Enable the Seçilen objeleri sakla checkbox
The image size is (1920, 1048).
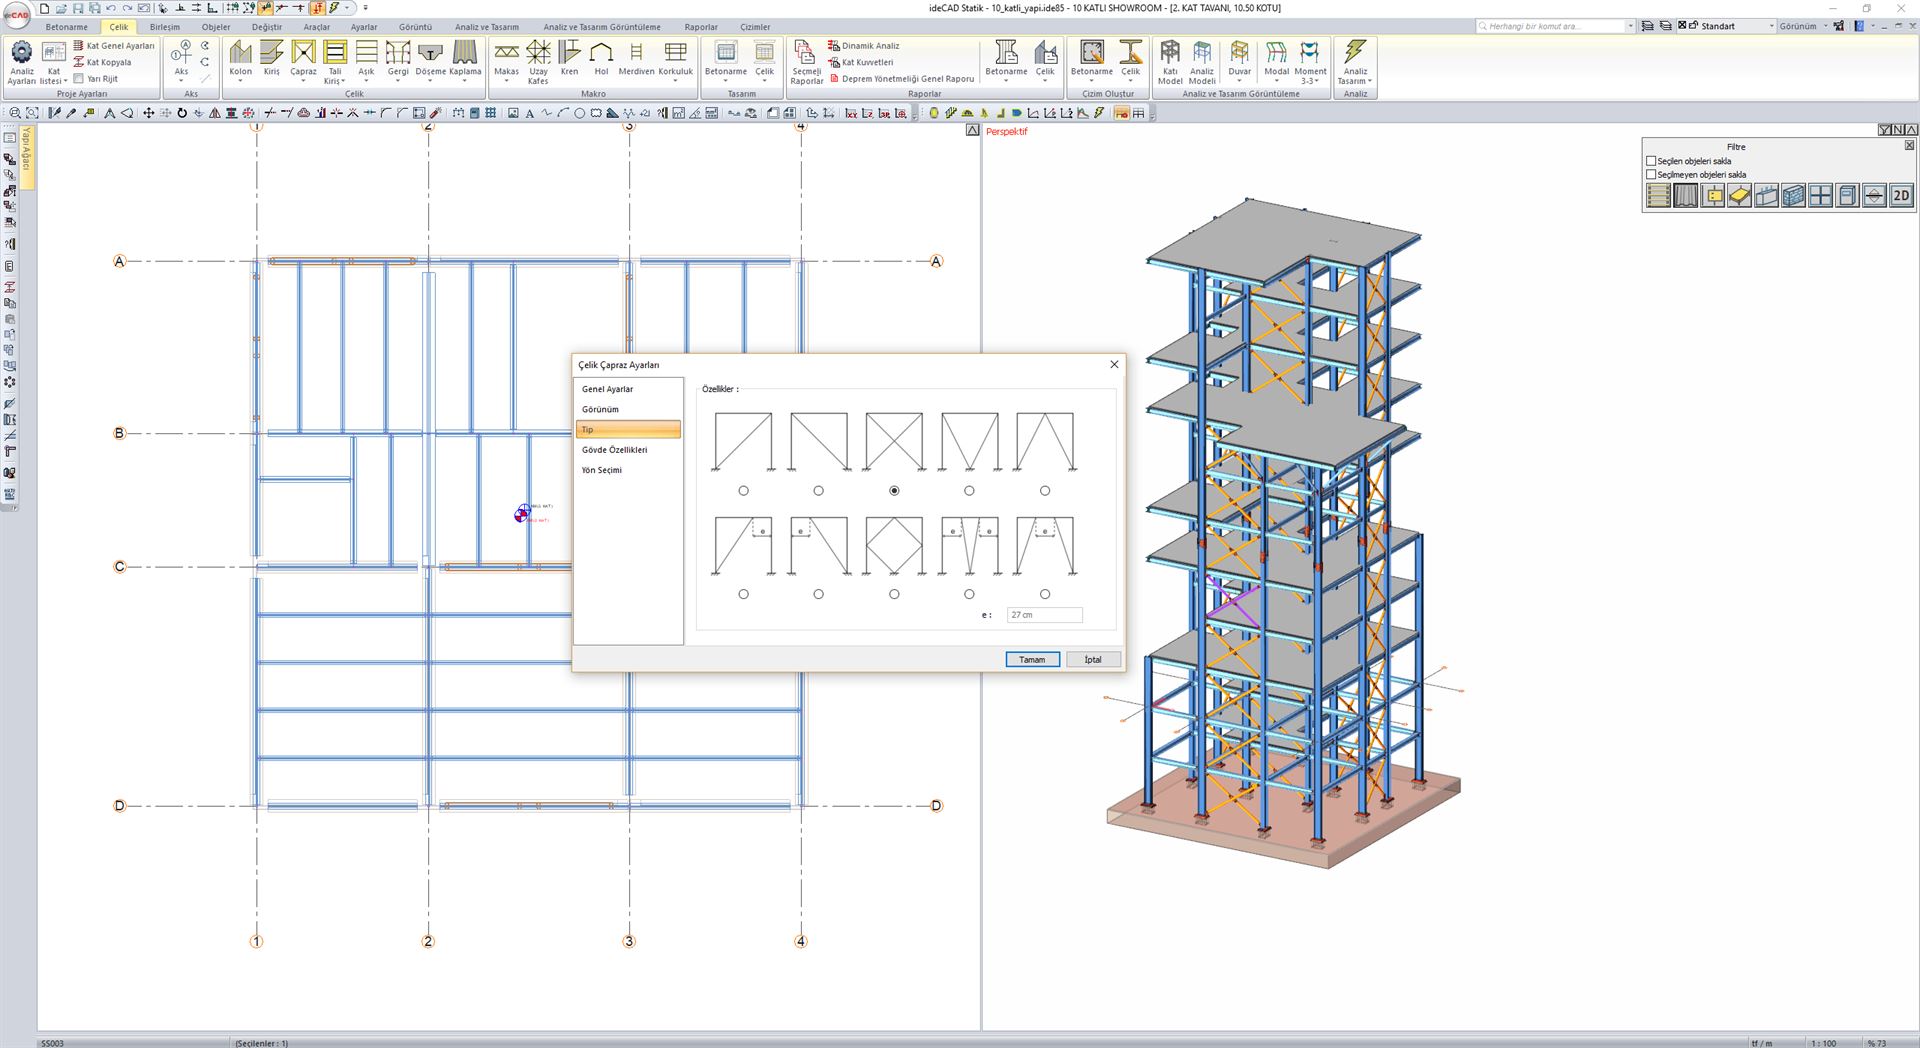point(1651,160)
